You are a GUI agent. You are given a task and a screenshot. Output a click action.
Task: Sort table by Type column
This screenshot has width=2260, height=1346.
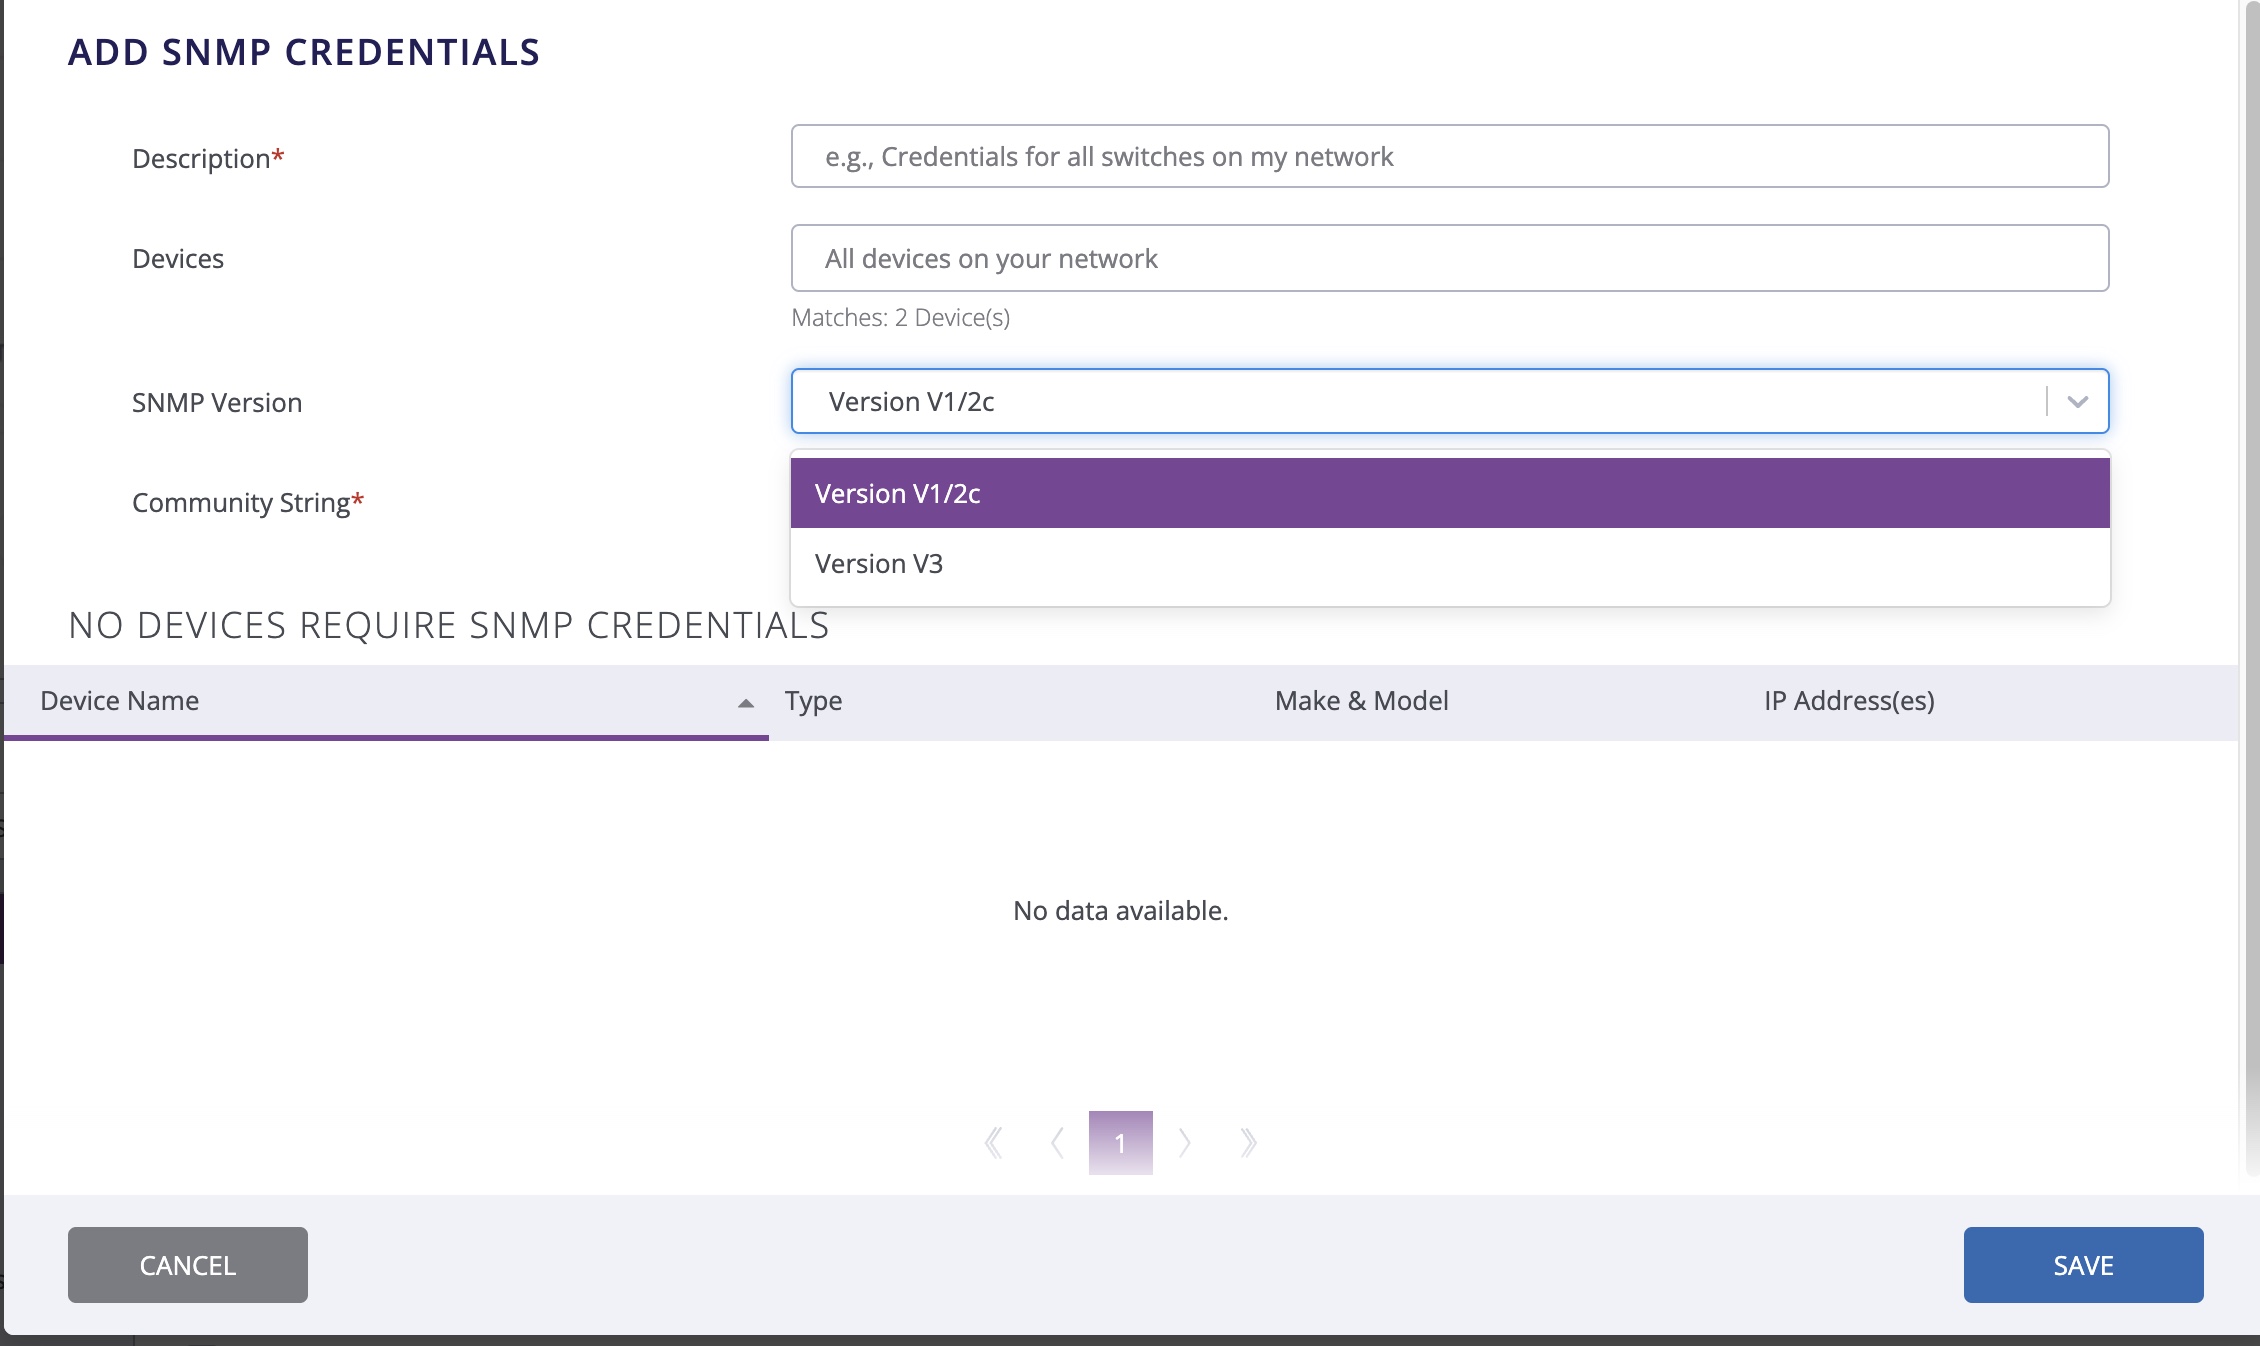[x=813, y=701]
